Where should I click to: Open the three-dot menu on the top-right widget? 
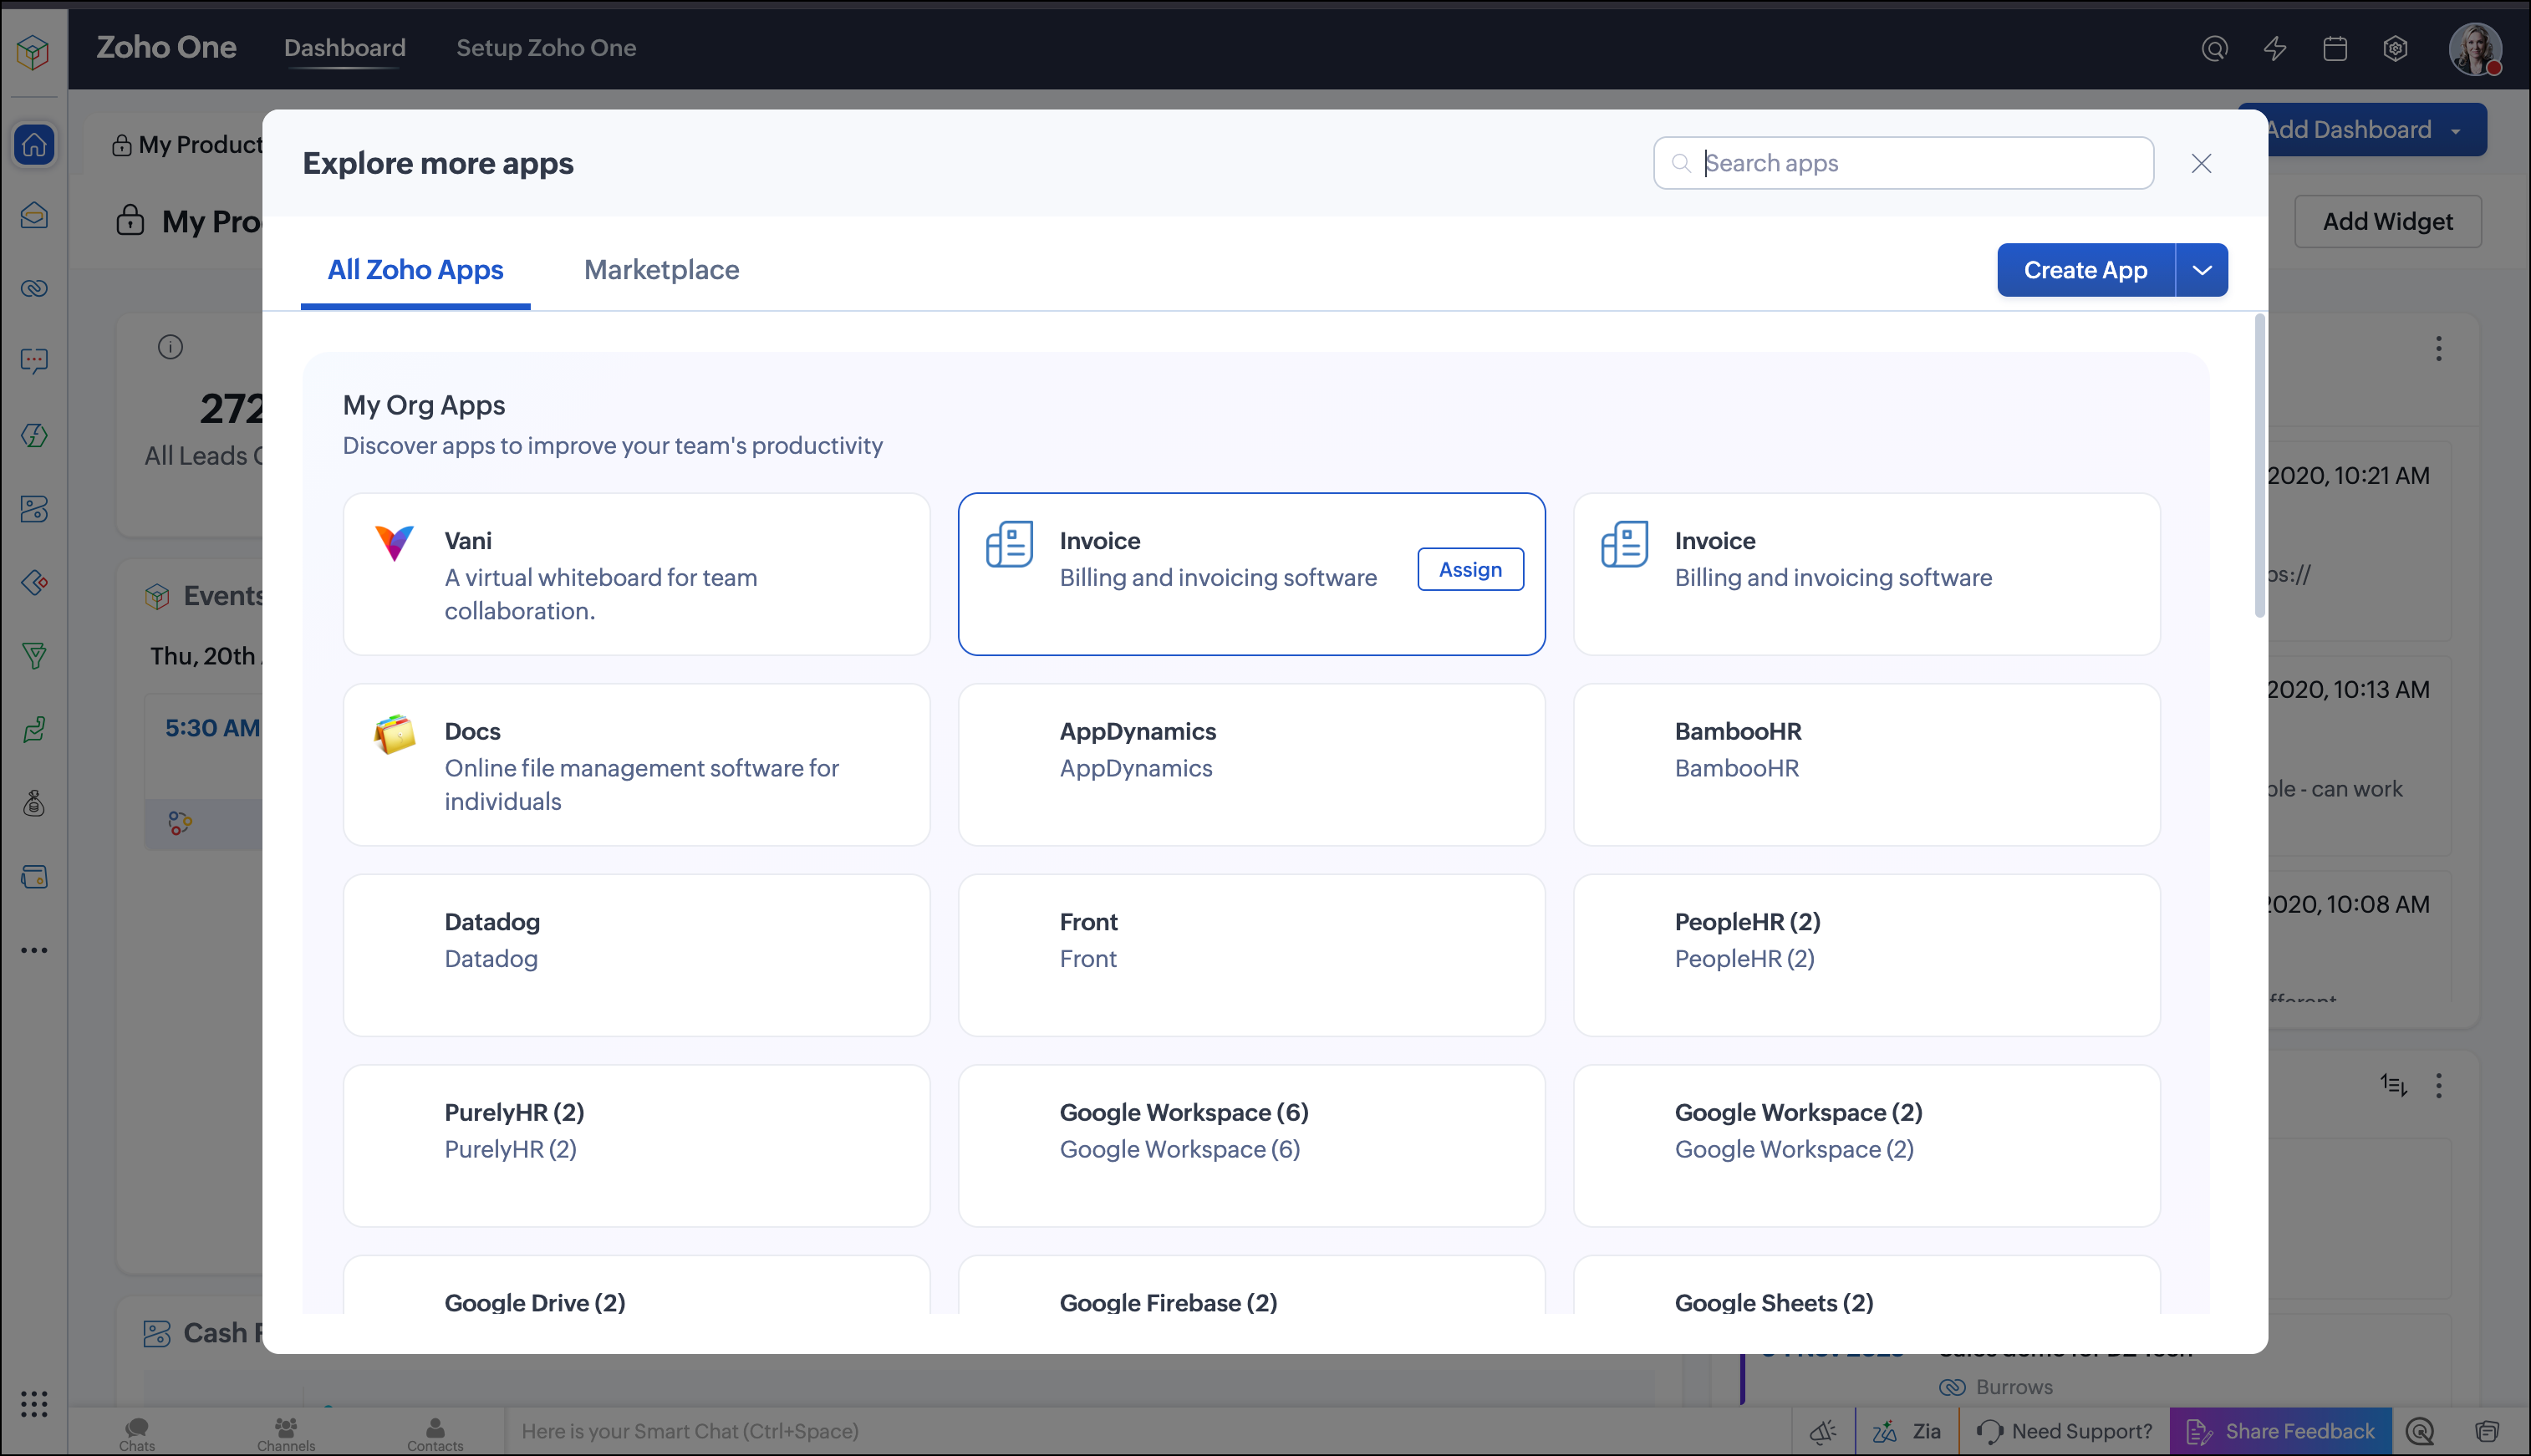click(x=2439, y=349)
